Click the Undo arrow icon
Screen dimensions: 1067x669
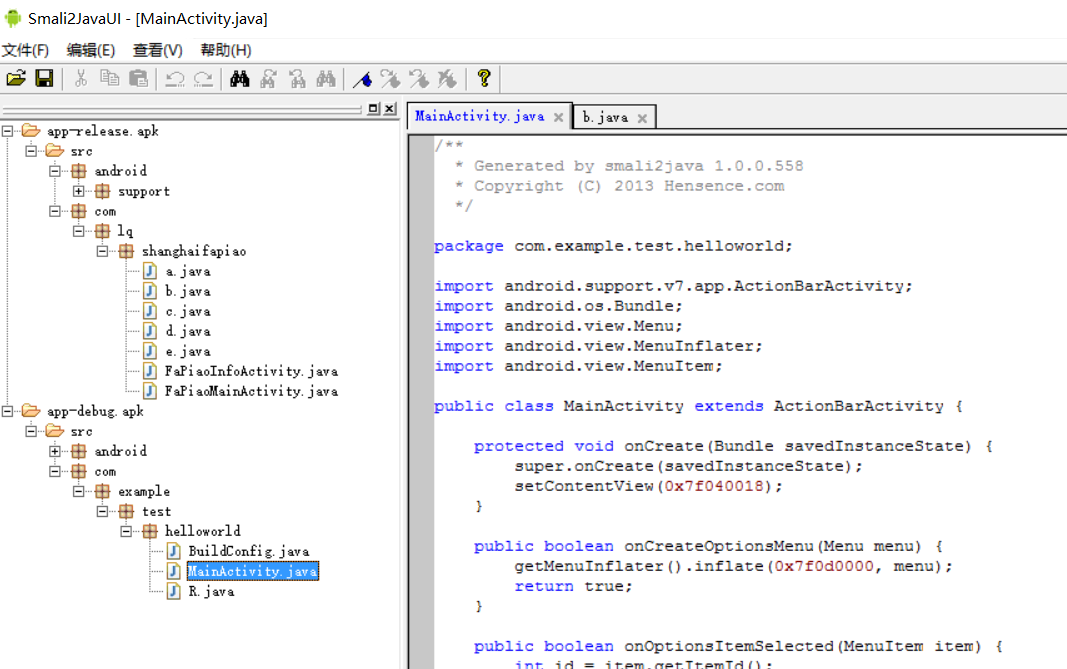175,78
